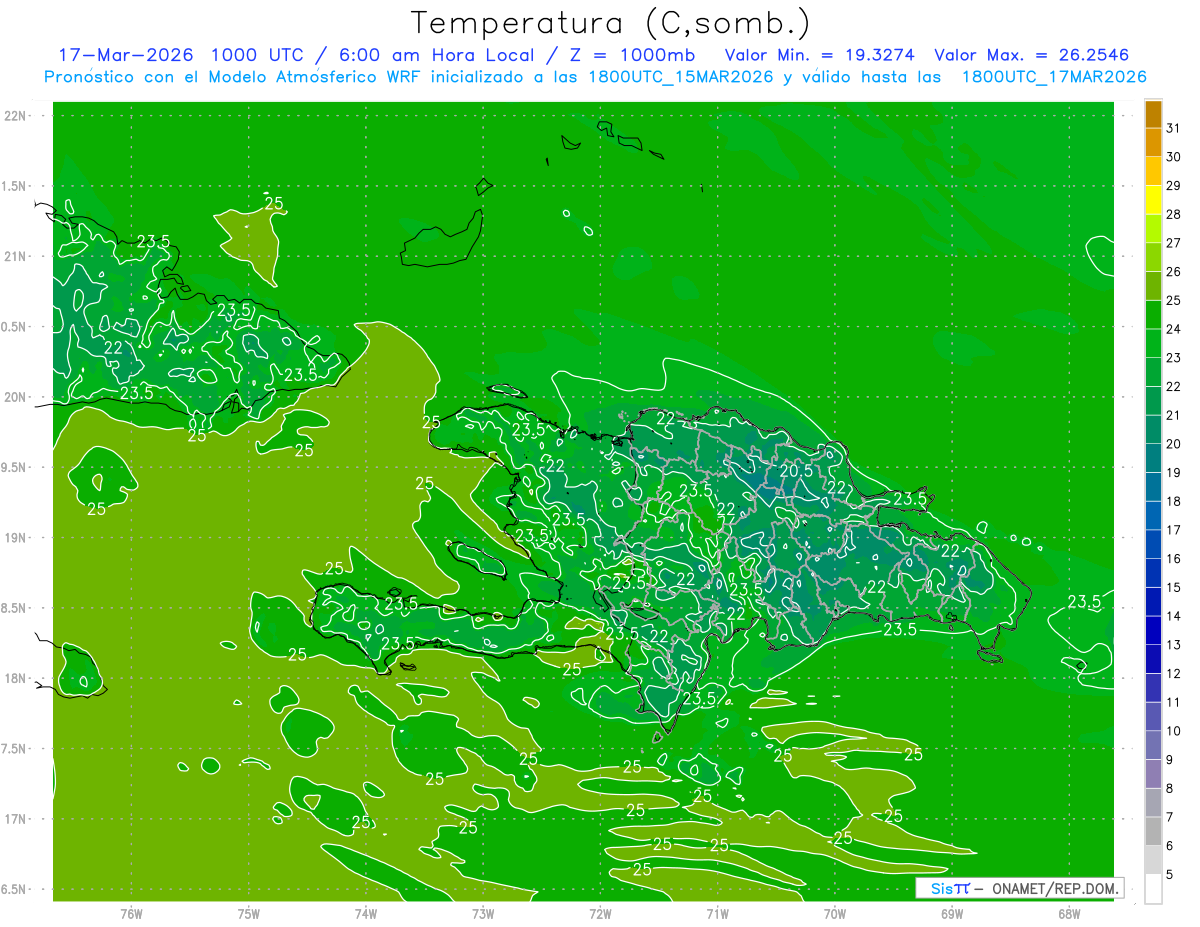Click the '69W' longitude axis label
The image size is (1200, 927).
[x=952, y=915]
